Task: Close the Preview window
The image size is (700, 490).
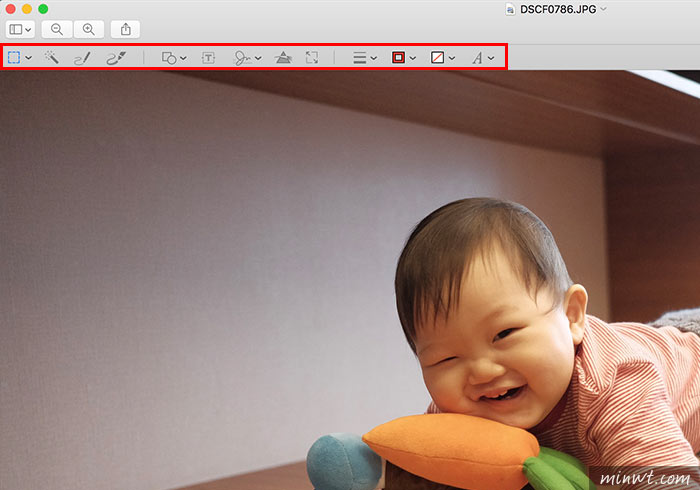Action: (10, 9)
